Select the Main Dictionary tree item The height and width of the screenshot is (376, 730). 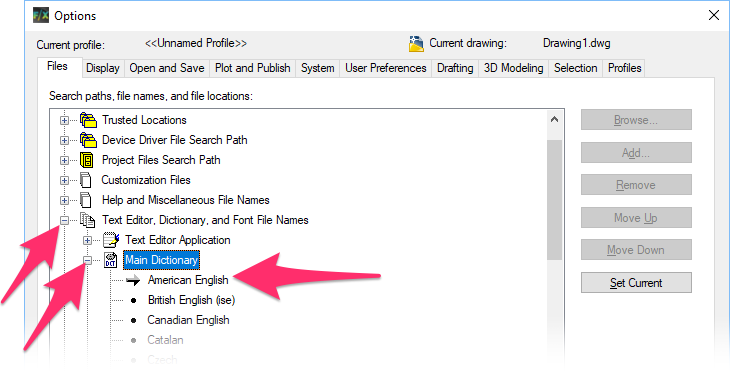tap(162, 260)
